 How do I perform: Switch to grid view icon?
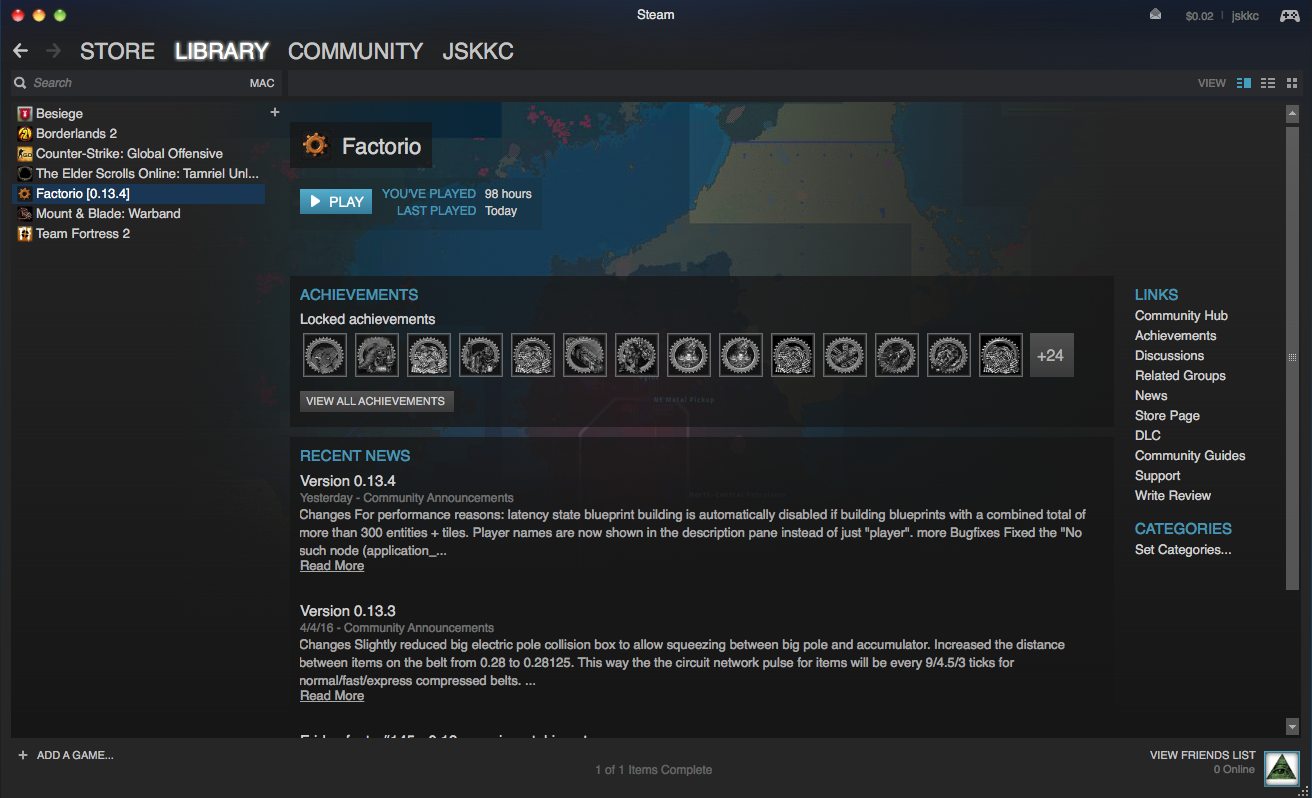pyautogui.click(x=1292, y=83)
